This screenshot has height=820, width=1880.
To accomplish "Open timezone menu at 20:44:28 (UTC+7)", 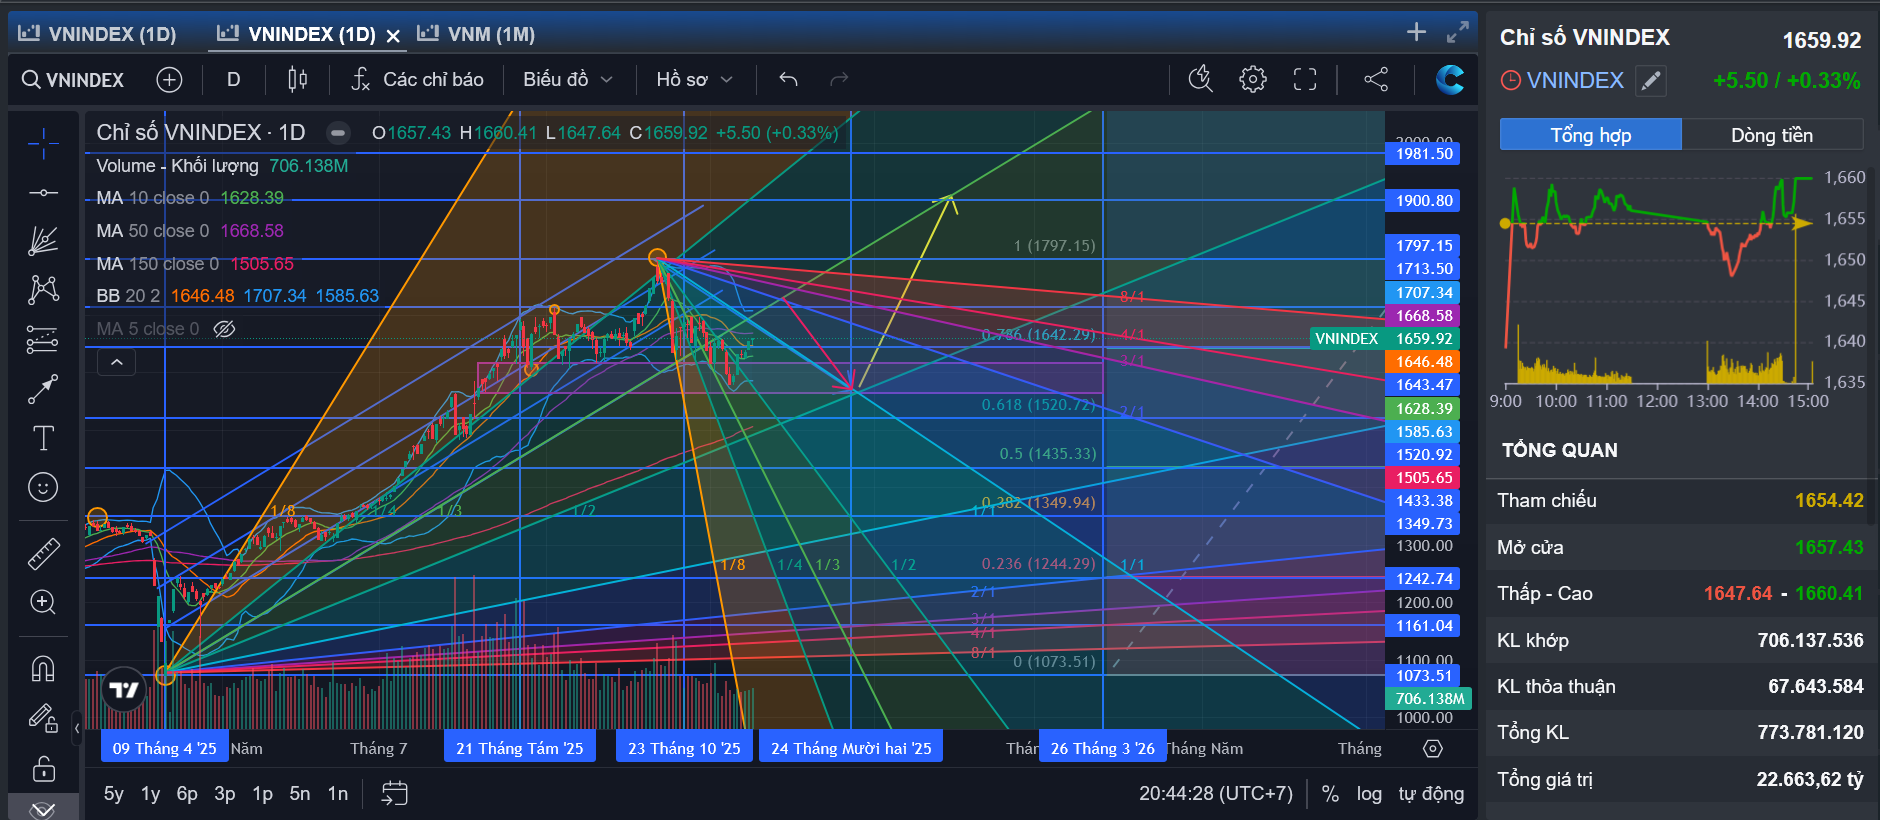I will (x=1216, y=794).
